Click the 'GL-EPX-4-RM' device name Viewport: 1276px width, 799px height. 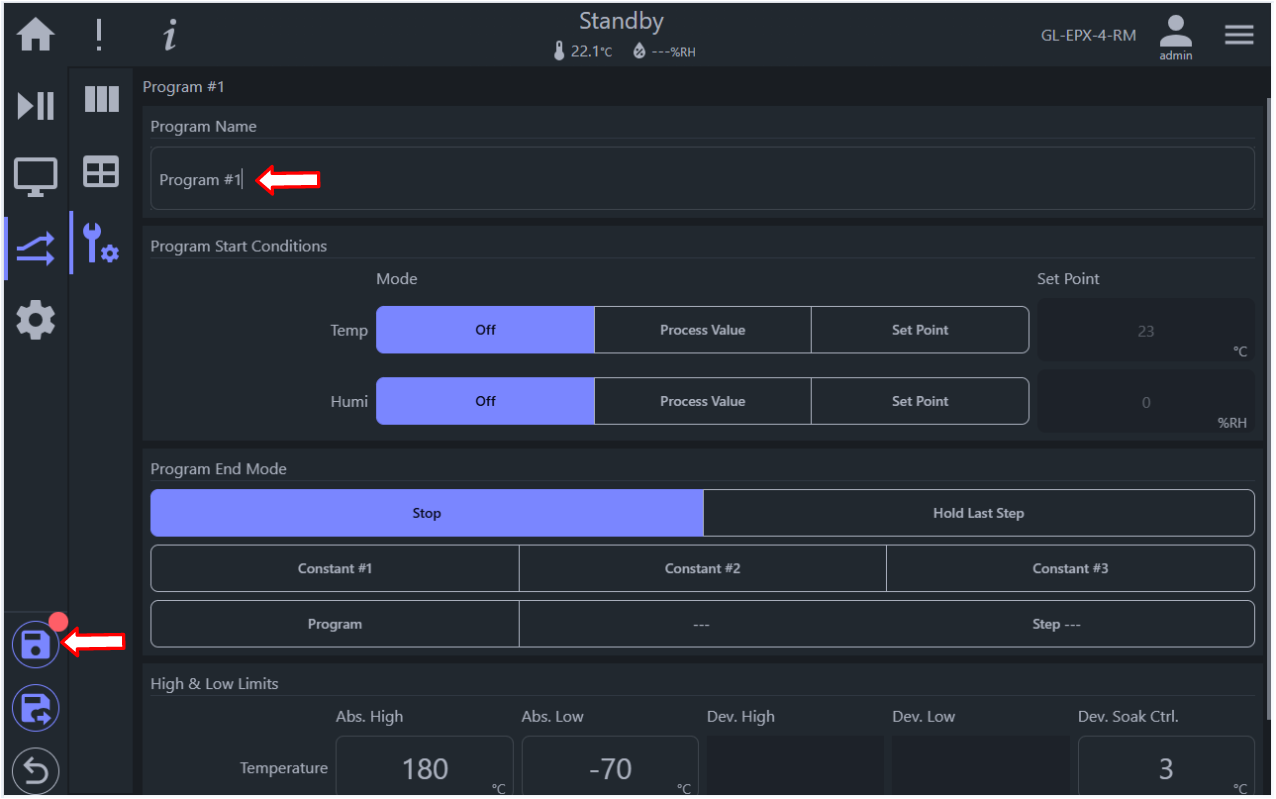coord(1088,35)
